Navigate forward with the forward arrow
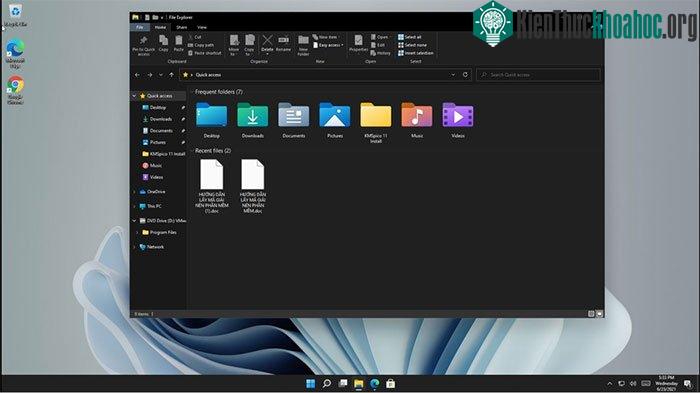Screen dimensions: 700x393 pyautogui.click(x=150, y=75)
